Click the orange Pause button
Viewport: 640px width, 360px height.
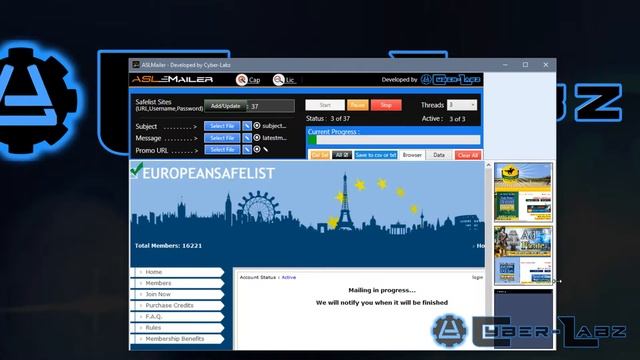click(x=358, y=105)
